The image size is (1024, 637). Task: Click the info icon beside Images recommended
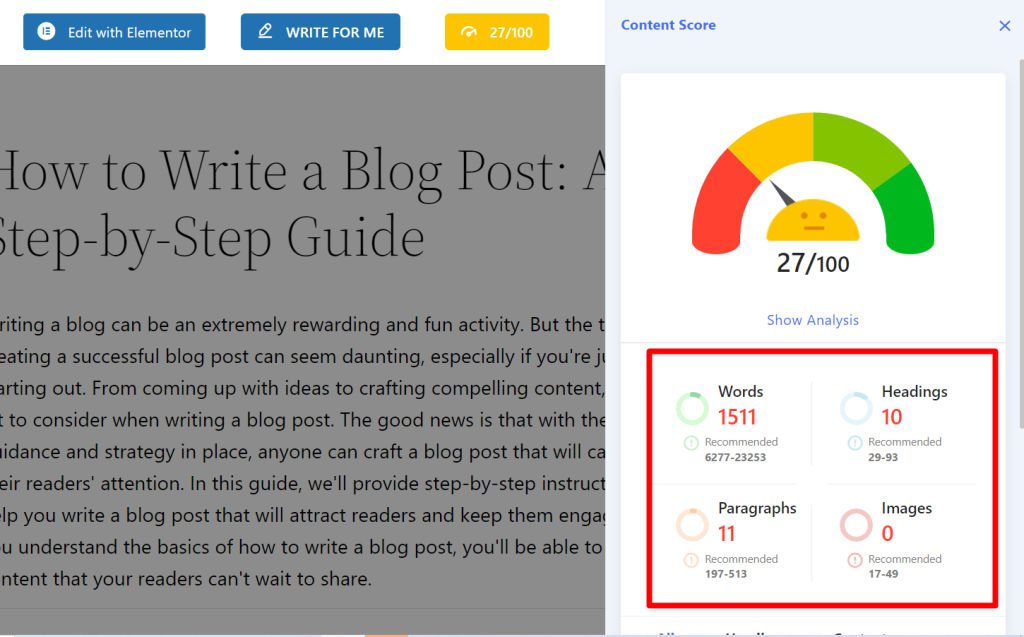(x=854, y=560)
